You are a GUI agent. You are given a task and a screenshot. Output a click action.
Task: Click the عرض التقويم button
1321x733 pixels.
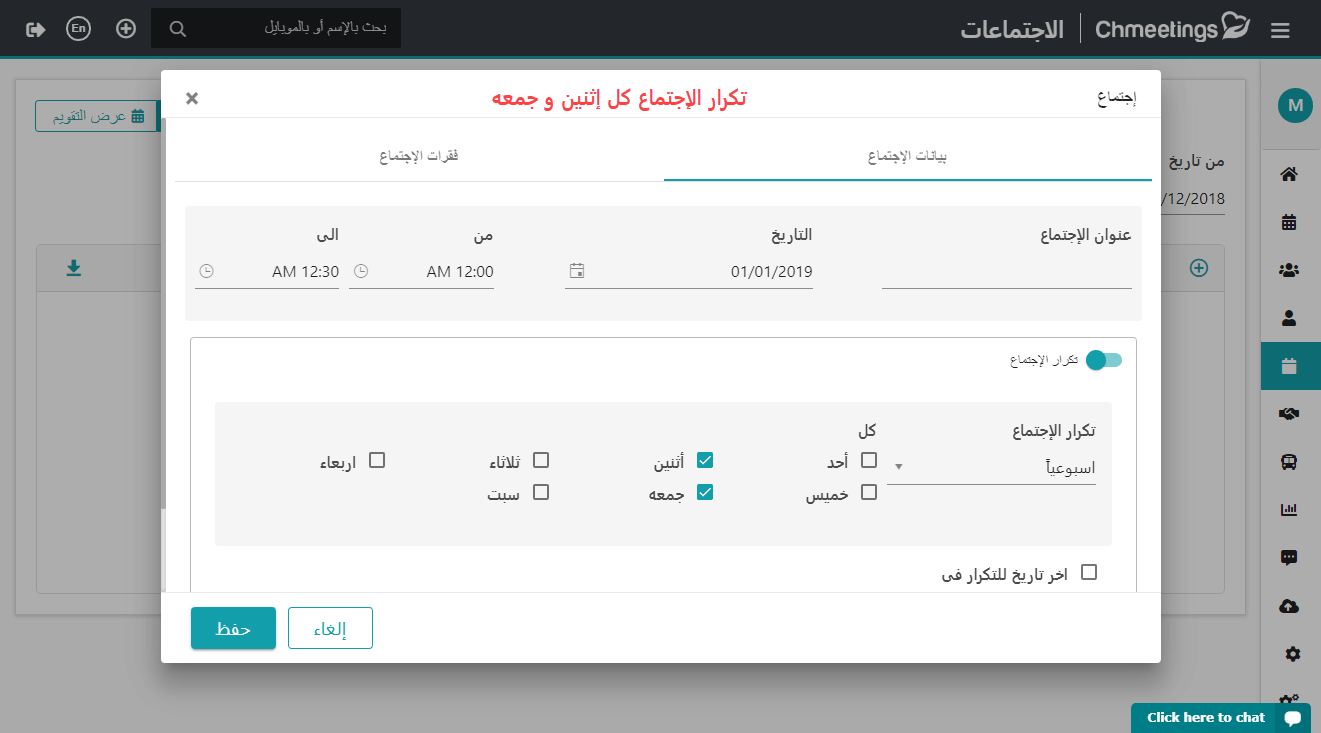96,116
